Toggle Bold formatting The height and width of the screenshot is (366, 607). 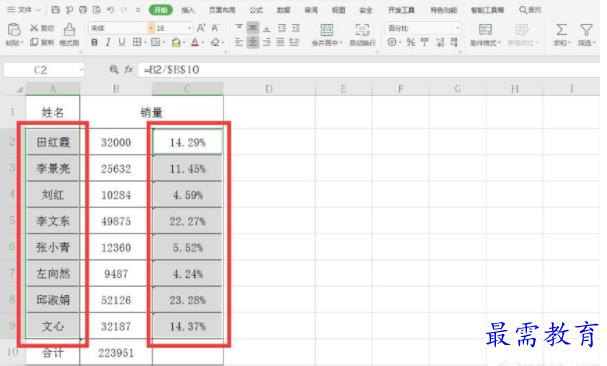(x=94, y=42)
